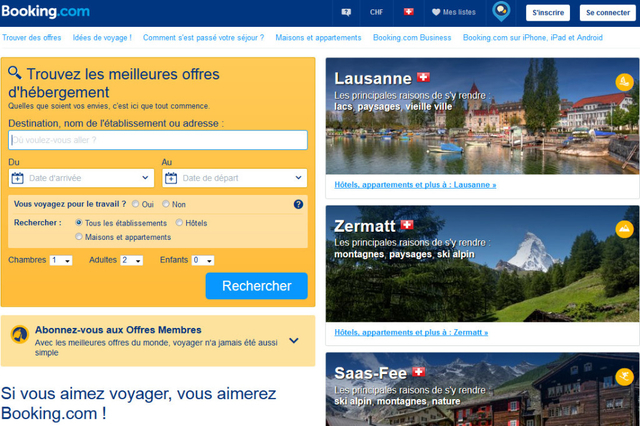Open the Booking.com Business menu item
This screenshot has width=640, height=426.
click(x=412, y=38)
